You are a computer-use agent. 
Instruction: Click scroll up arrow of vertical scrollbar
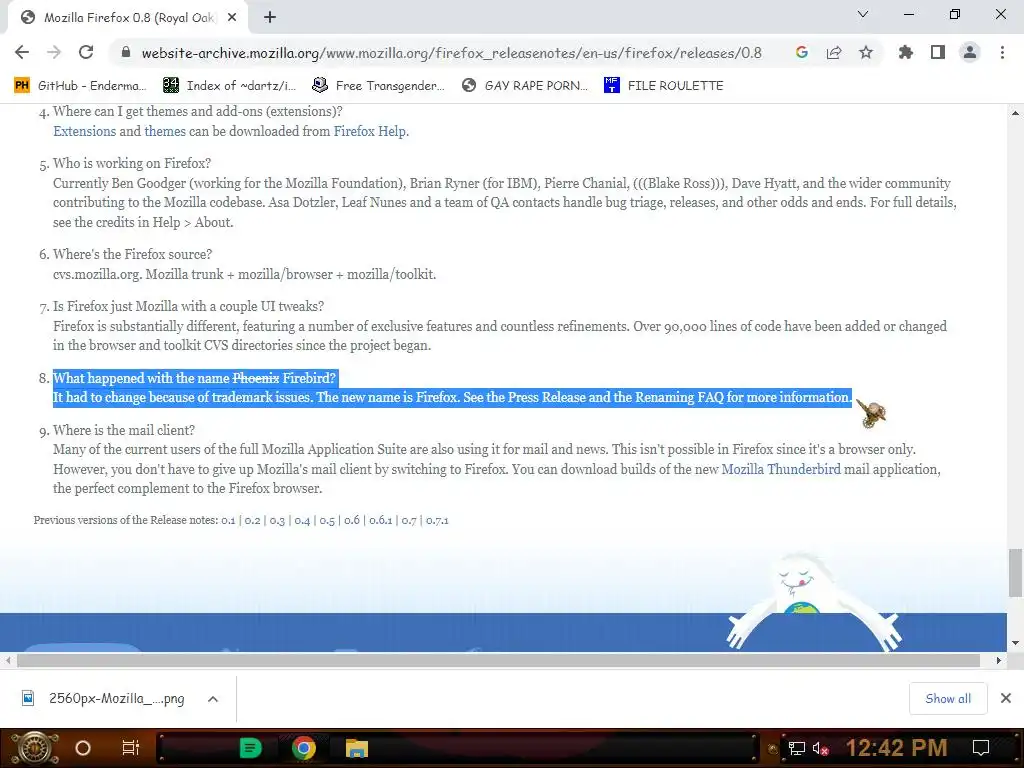tap(1015, 113)
